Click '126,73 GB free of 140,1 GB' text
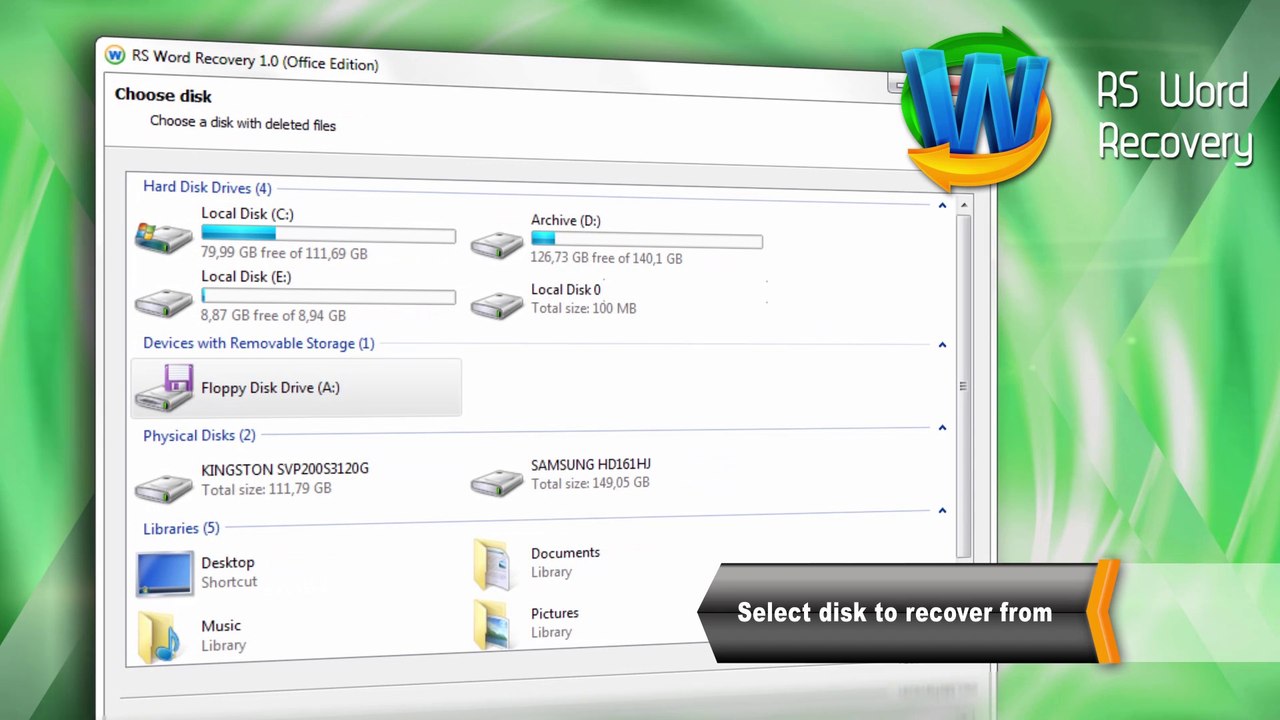The width and height of the screenshot is (1280, 720). (607, 258)
